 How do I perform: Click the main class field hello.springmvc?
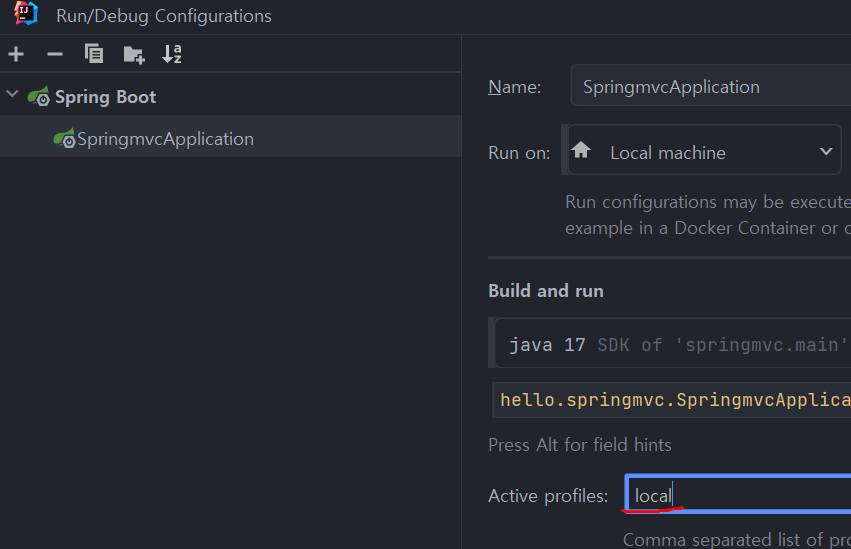click(671, 400)
